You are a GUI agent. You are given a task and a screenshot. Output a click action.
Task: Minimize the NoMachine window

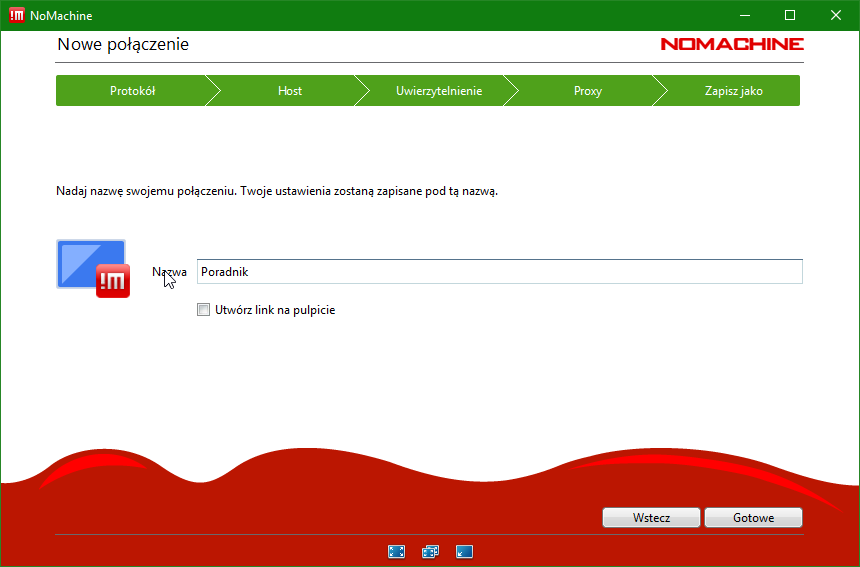point(743,15)
